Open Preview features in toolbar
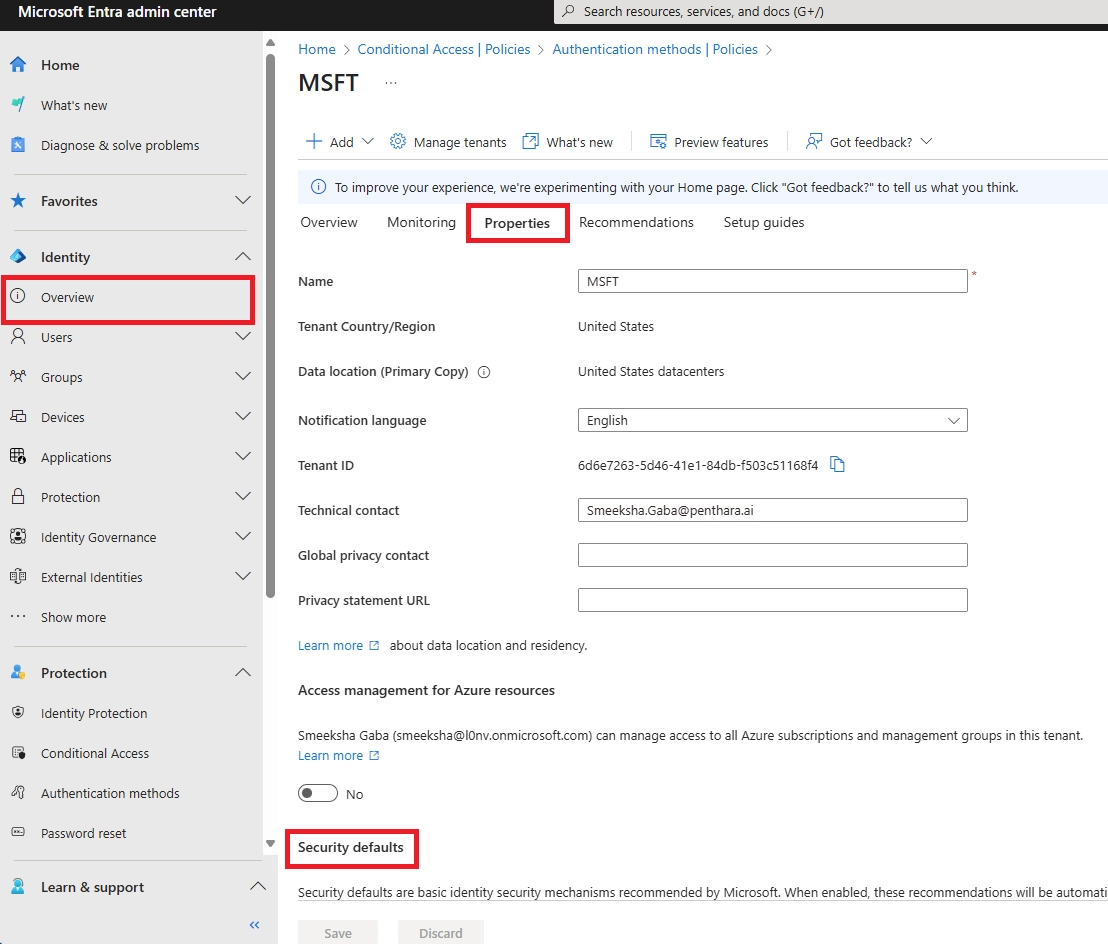This screenshot has height=944, width=1108. [x=709, y=142]
